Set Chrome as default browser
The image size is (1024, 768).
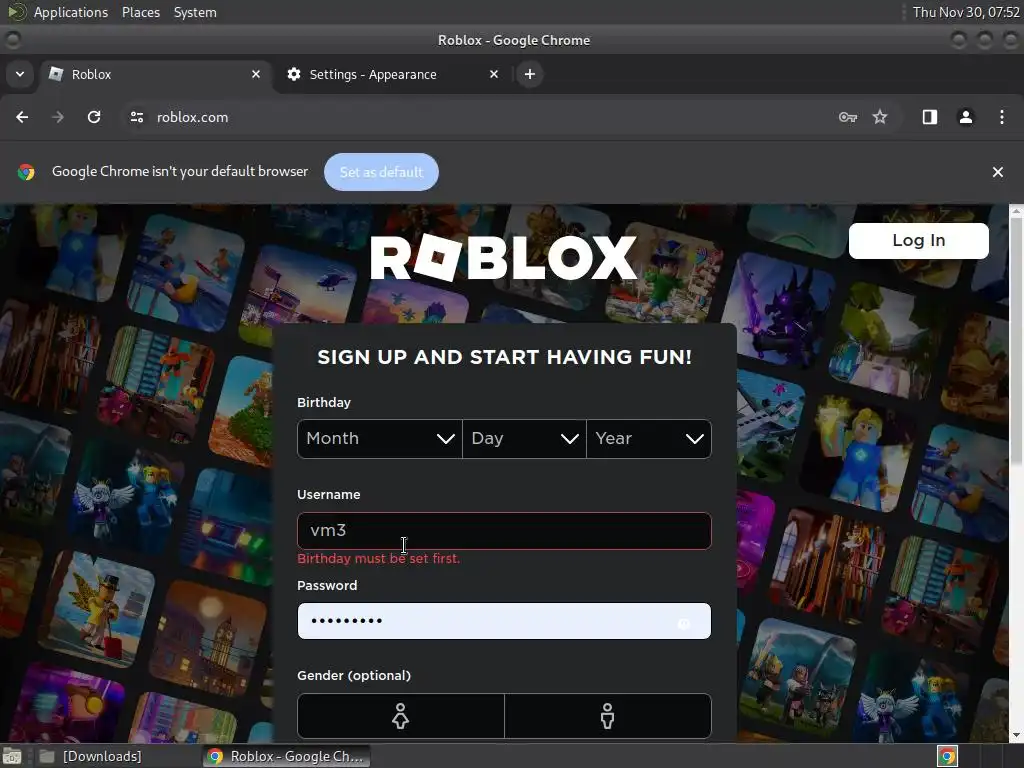(x=381, y=172)
